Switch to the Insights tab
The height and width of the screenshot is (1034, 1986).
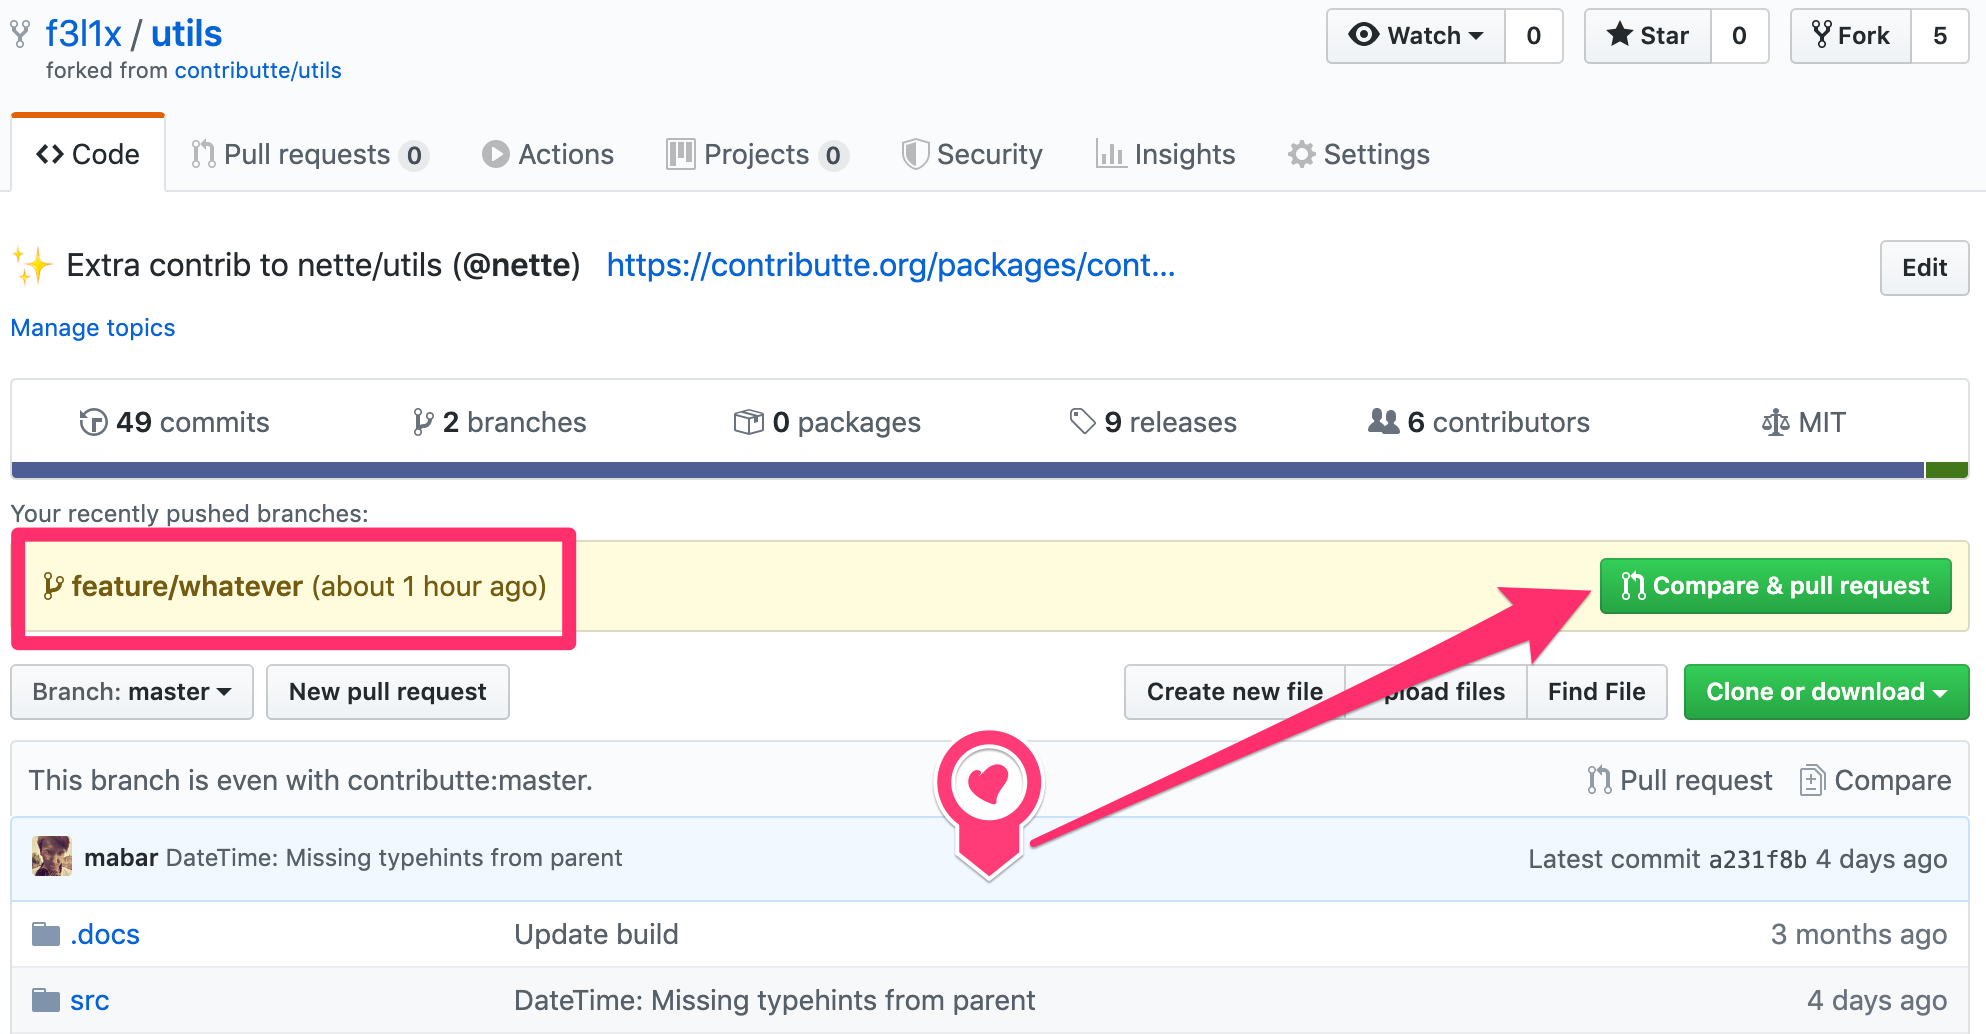(1166, 154)
